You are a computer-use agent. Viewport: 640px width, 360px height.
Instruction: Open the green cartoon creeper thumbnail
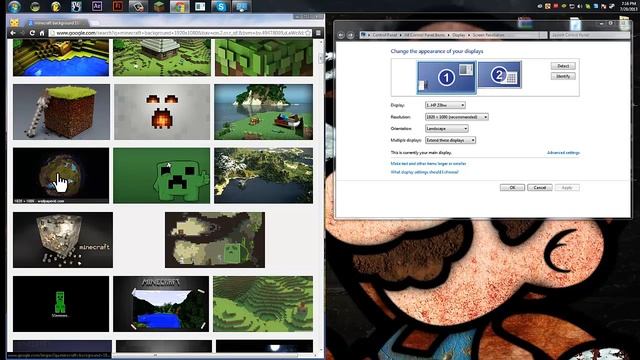(x=162, y=176)
